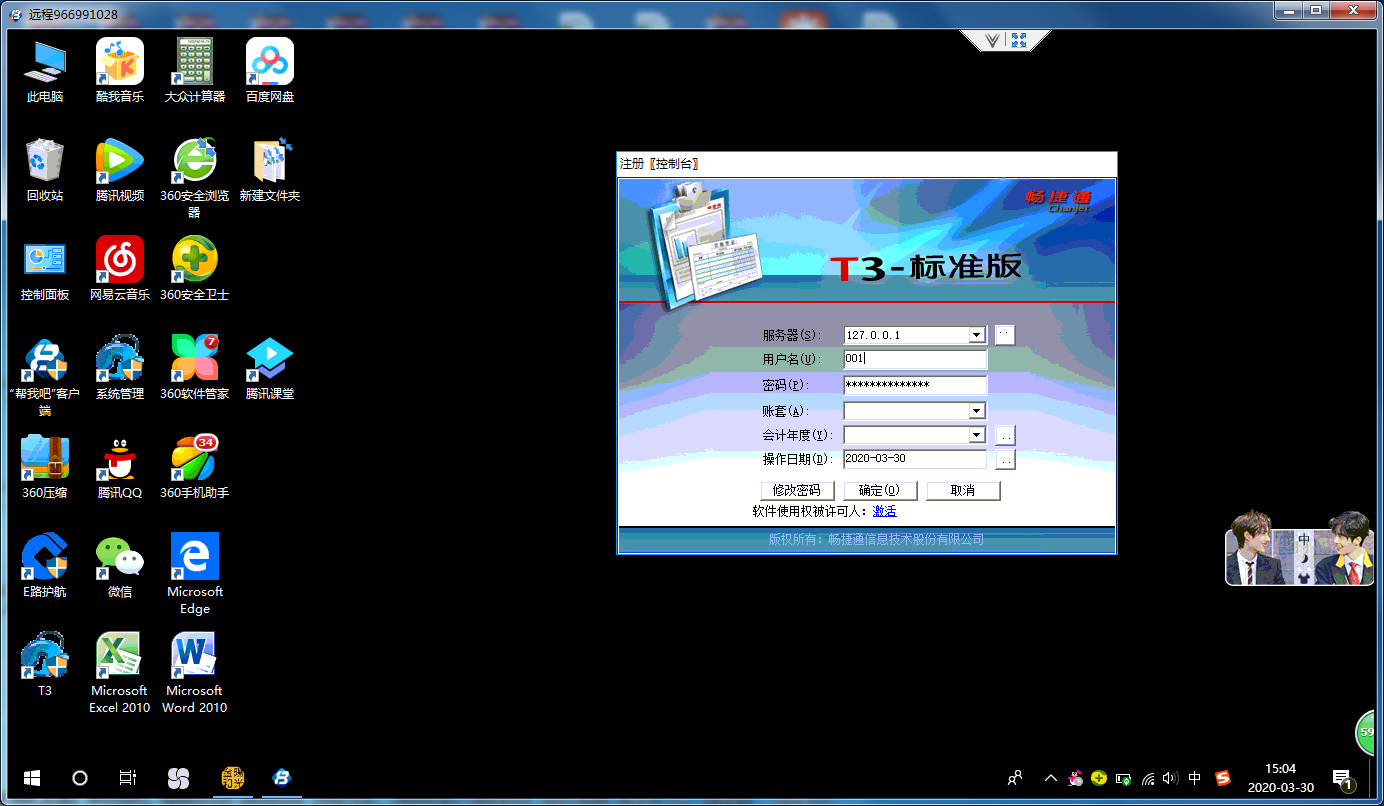Click the 取消 cancel button
The image size is (1384, 806).
click(963, 491)
